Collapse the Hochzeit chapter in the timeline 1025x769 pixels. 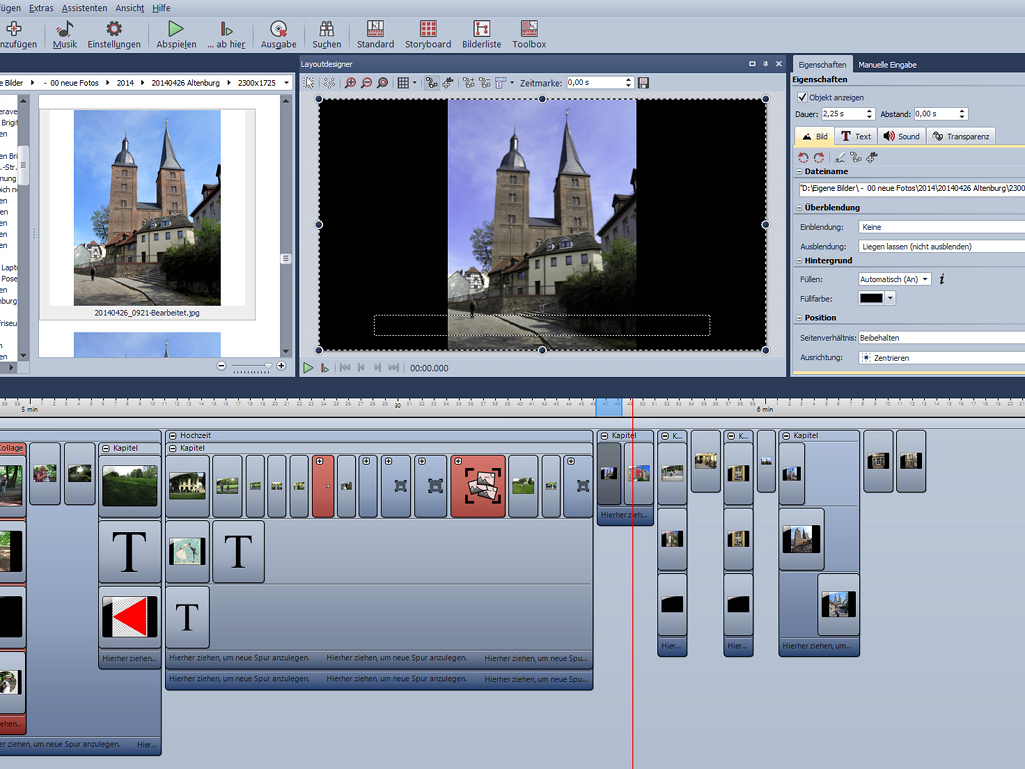[x=173, y=436]
